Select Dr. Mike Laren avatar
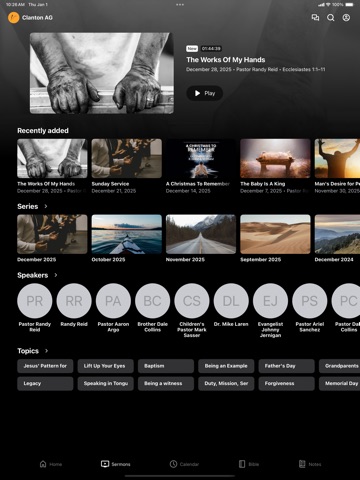 click(x=231, y=301)
